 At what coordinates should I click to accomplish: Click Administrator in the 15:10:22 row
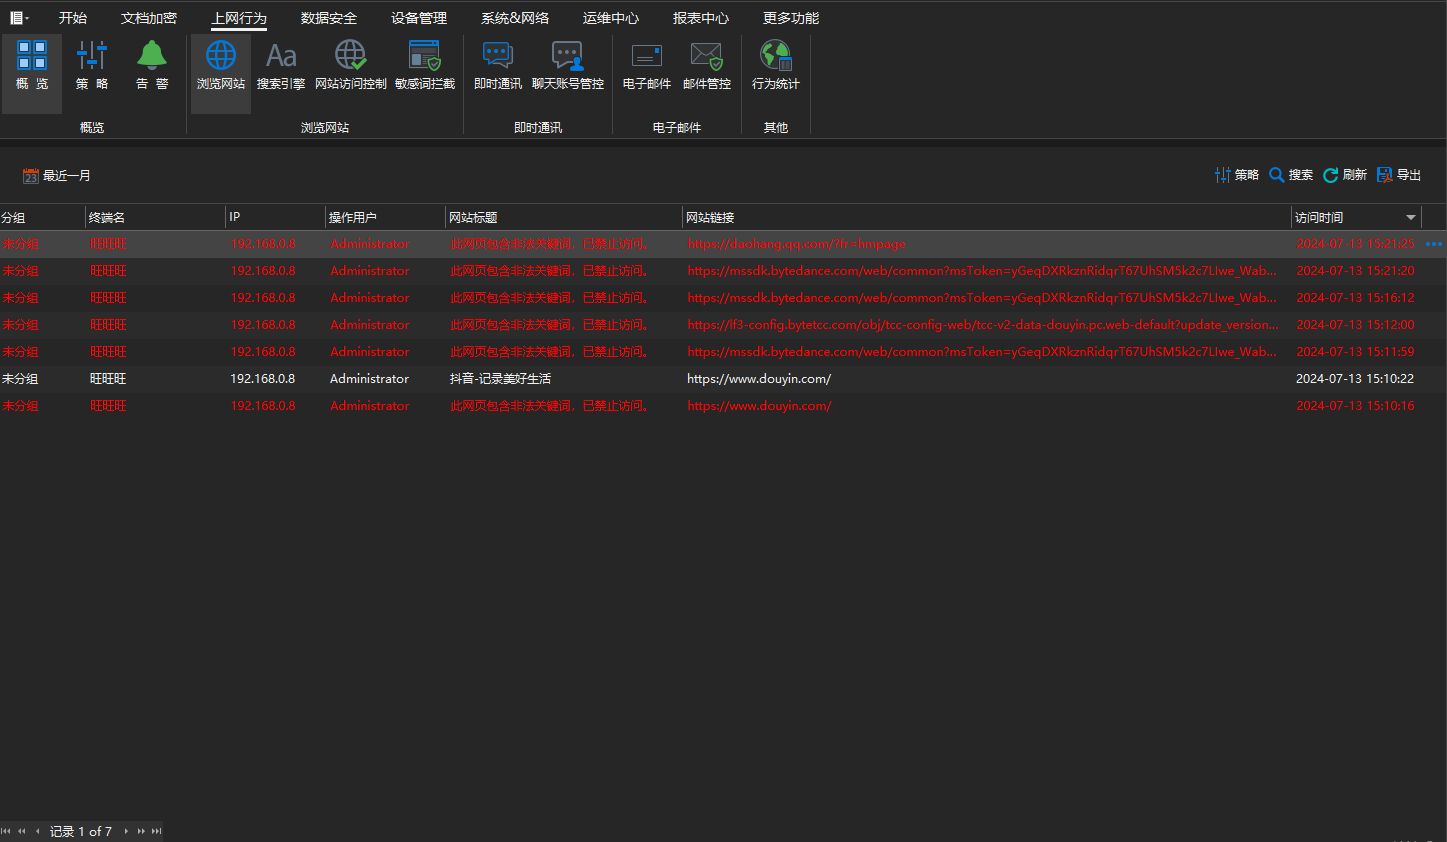tap(370, 379)
